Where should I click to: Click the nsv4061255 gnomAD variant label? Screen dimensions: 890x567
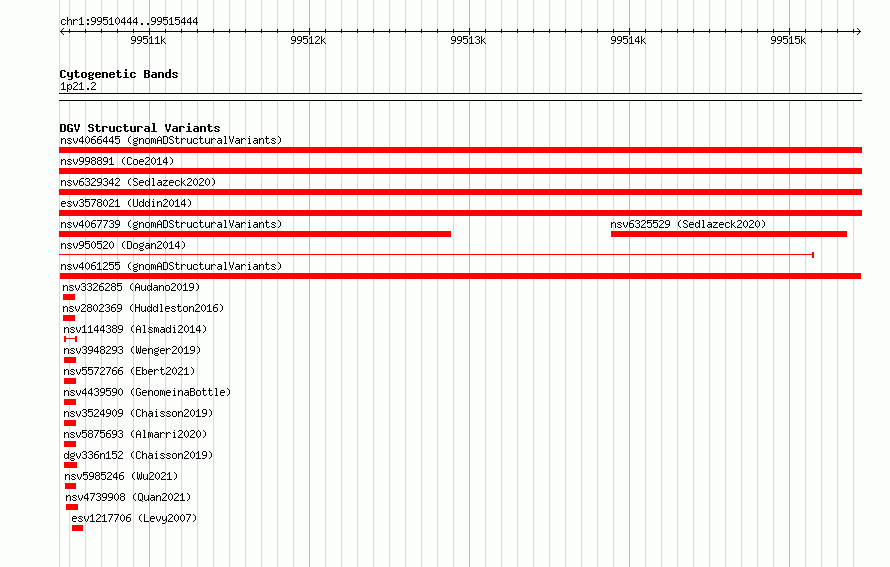pos(171,266)
